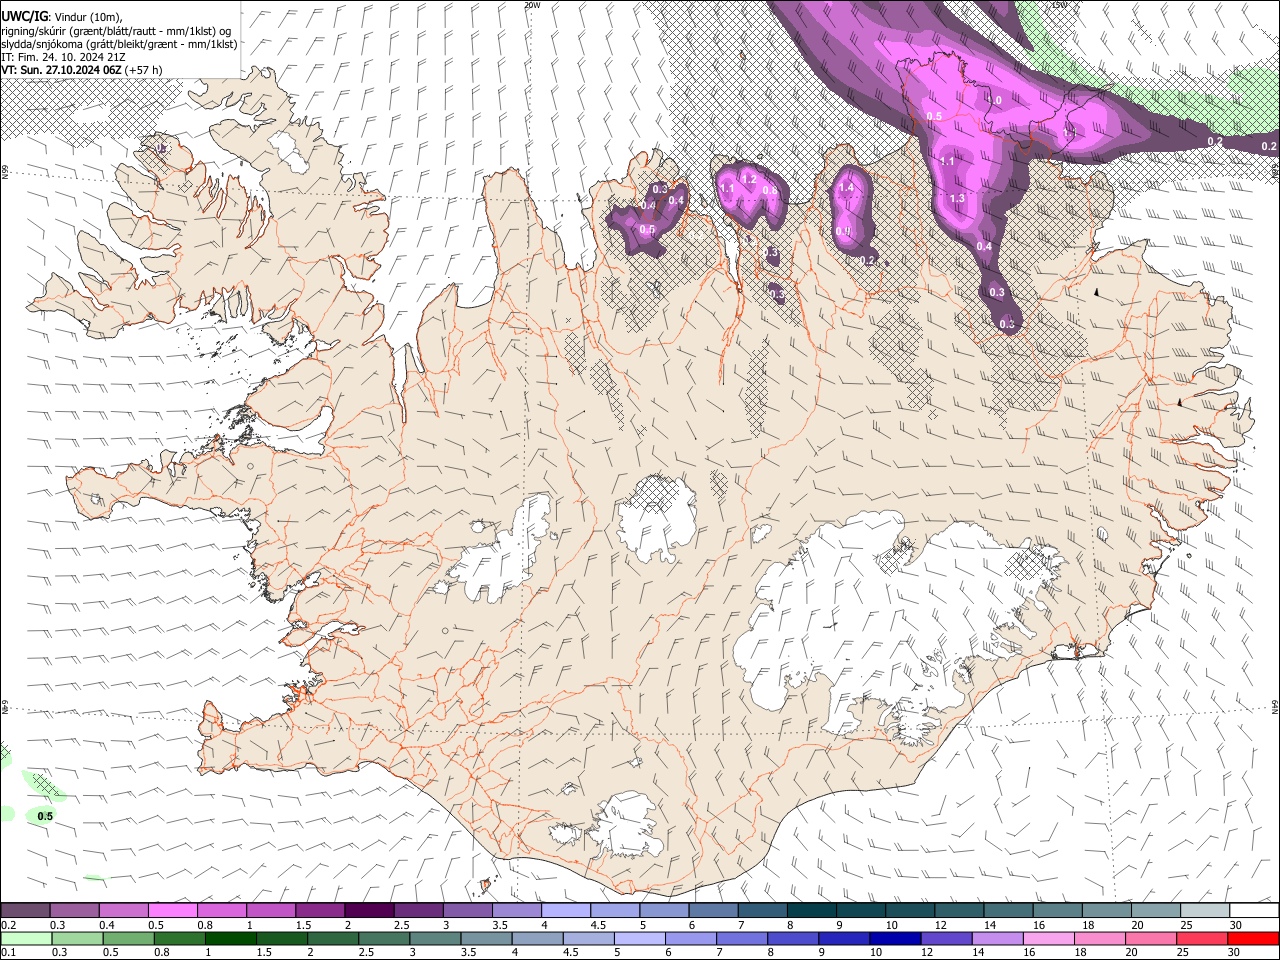
Task: Select the bright red 30 rain-scale swatch
Action: coord(1254,938)
